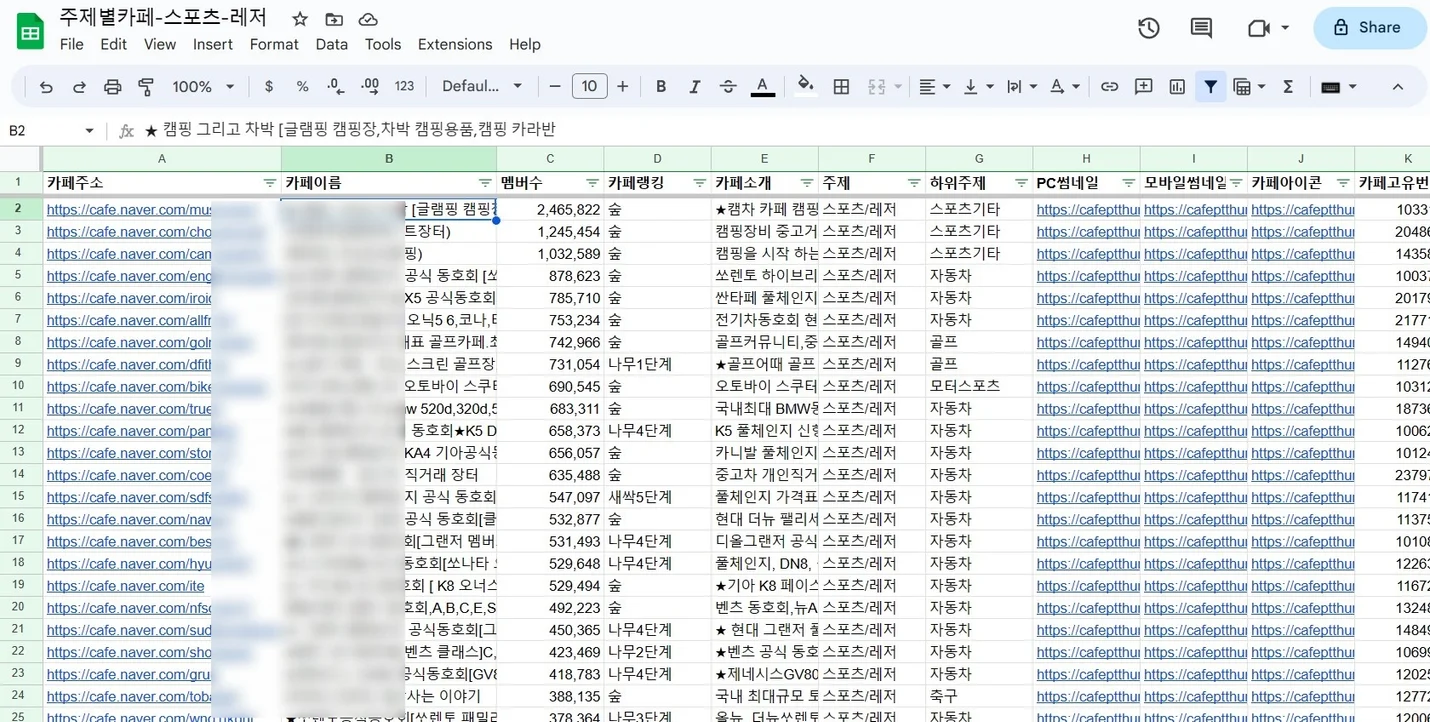This screenshot has height=722, width=1430.
Task: Click PC썸네일 link in row 5
Action: [x=1086, y=276]
